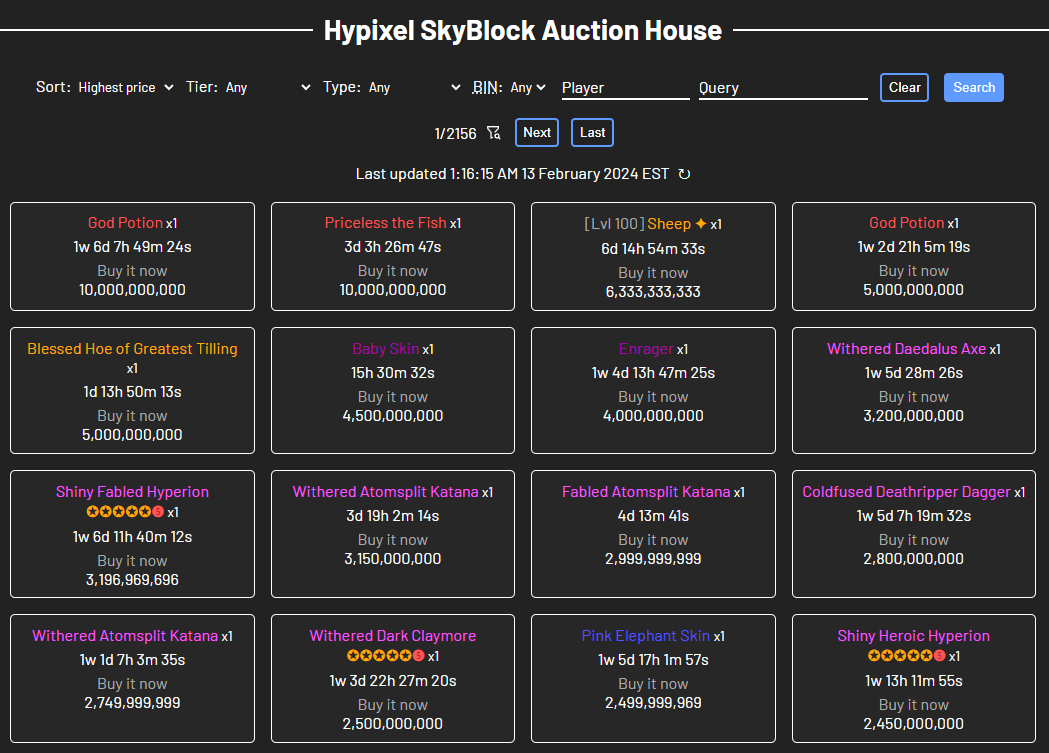Screen dimensions: 1049x753
Task: Open the Lvl 100 Sheep auction
Action: point(653,257)
